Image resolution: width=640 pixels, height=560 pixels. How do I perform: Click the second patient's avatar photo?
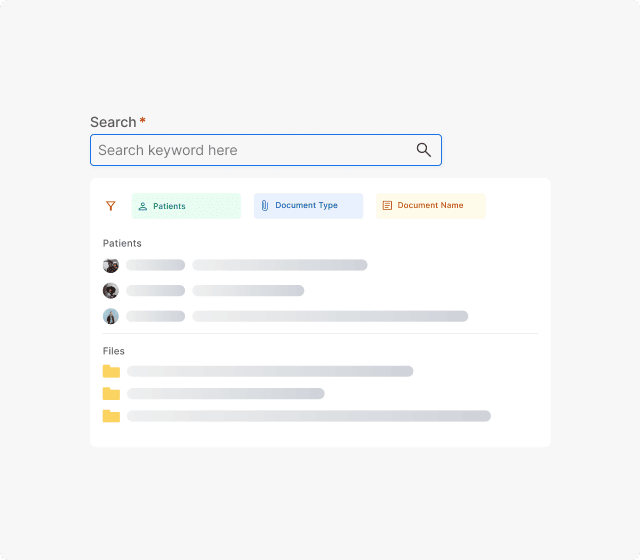pyautogui.click(x=111, y=291)
